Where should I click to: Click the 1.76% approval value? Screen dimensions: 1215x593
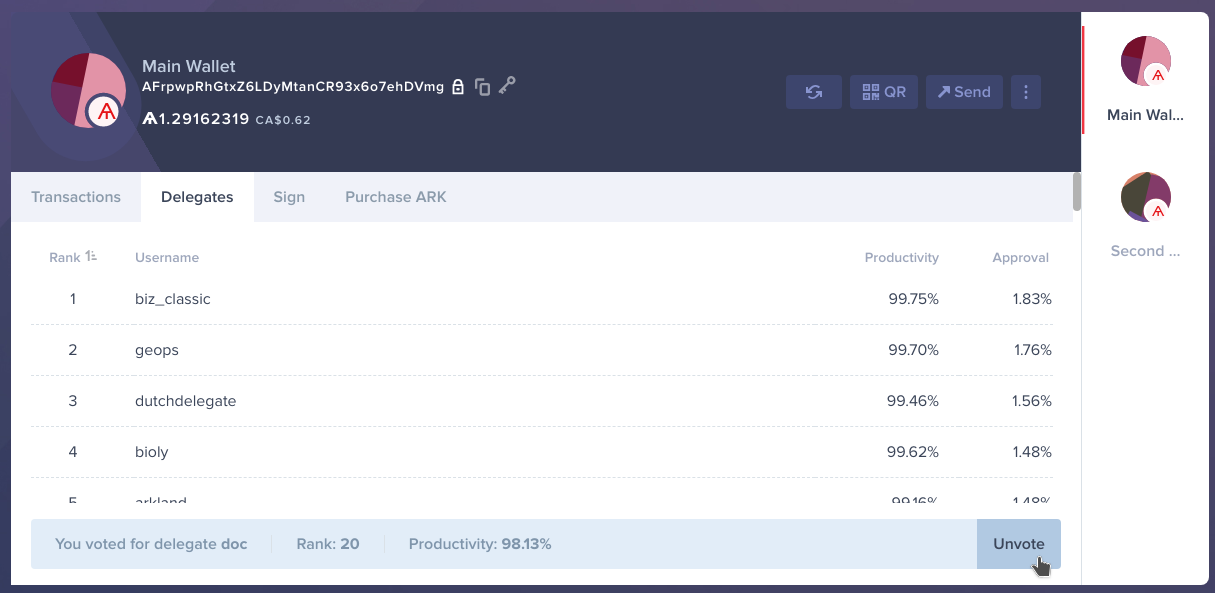[1032, 350]
